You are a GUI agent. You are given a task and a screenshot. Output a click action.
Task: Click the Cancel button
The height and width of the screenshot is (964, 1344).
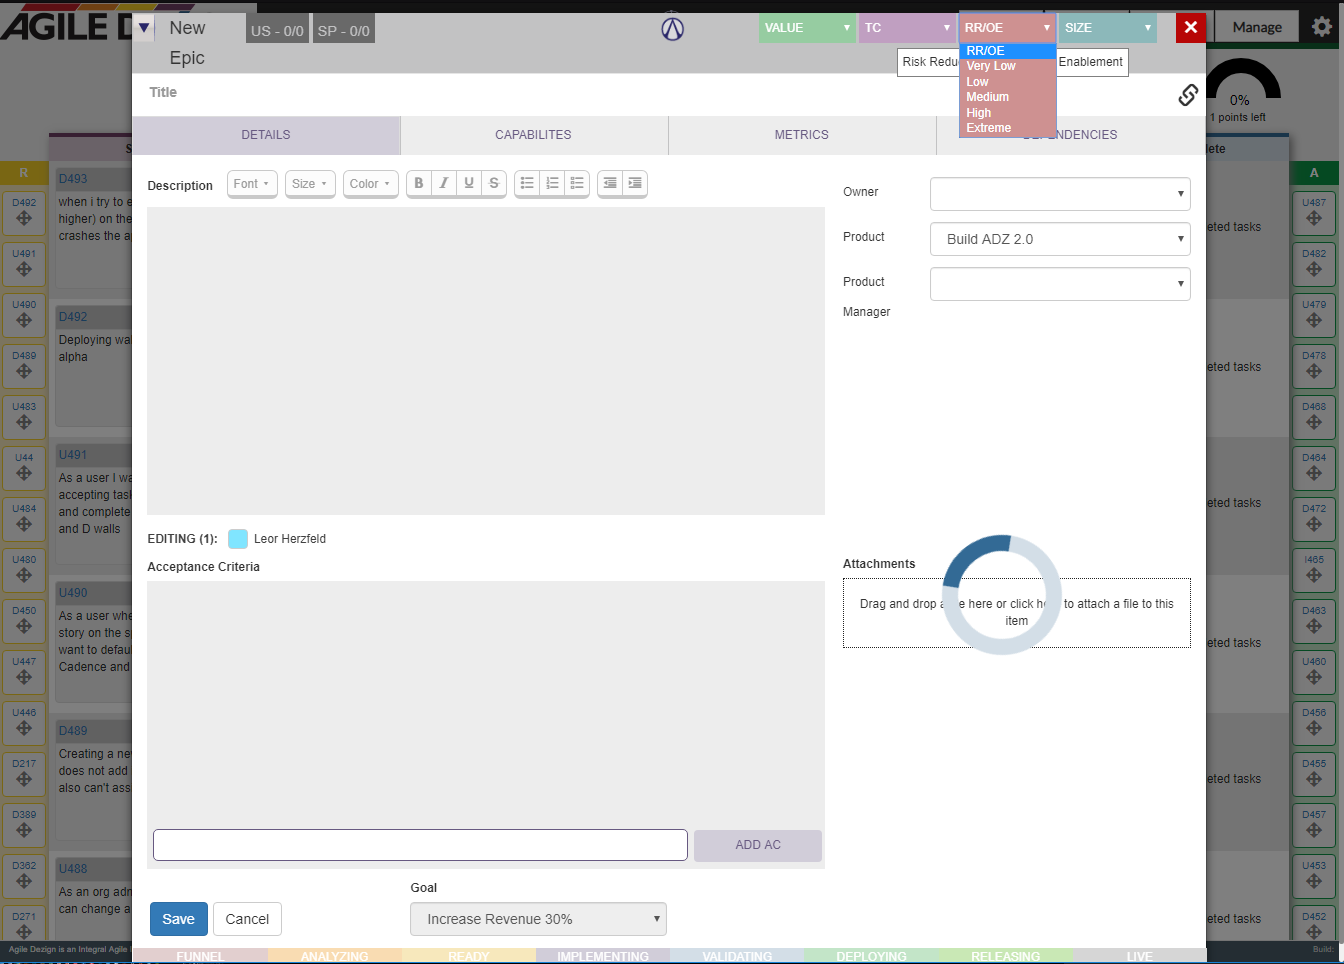pos(247,919)
